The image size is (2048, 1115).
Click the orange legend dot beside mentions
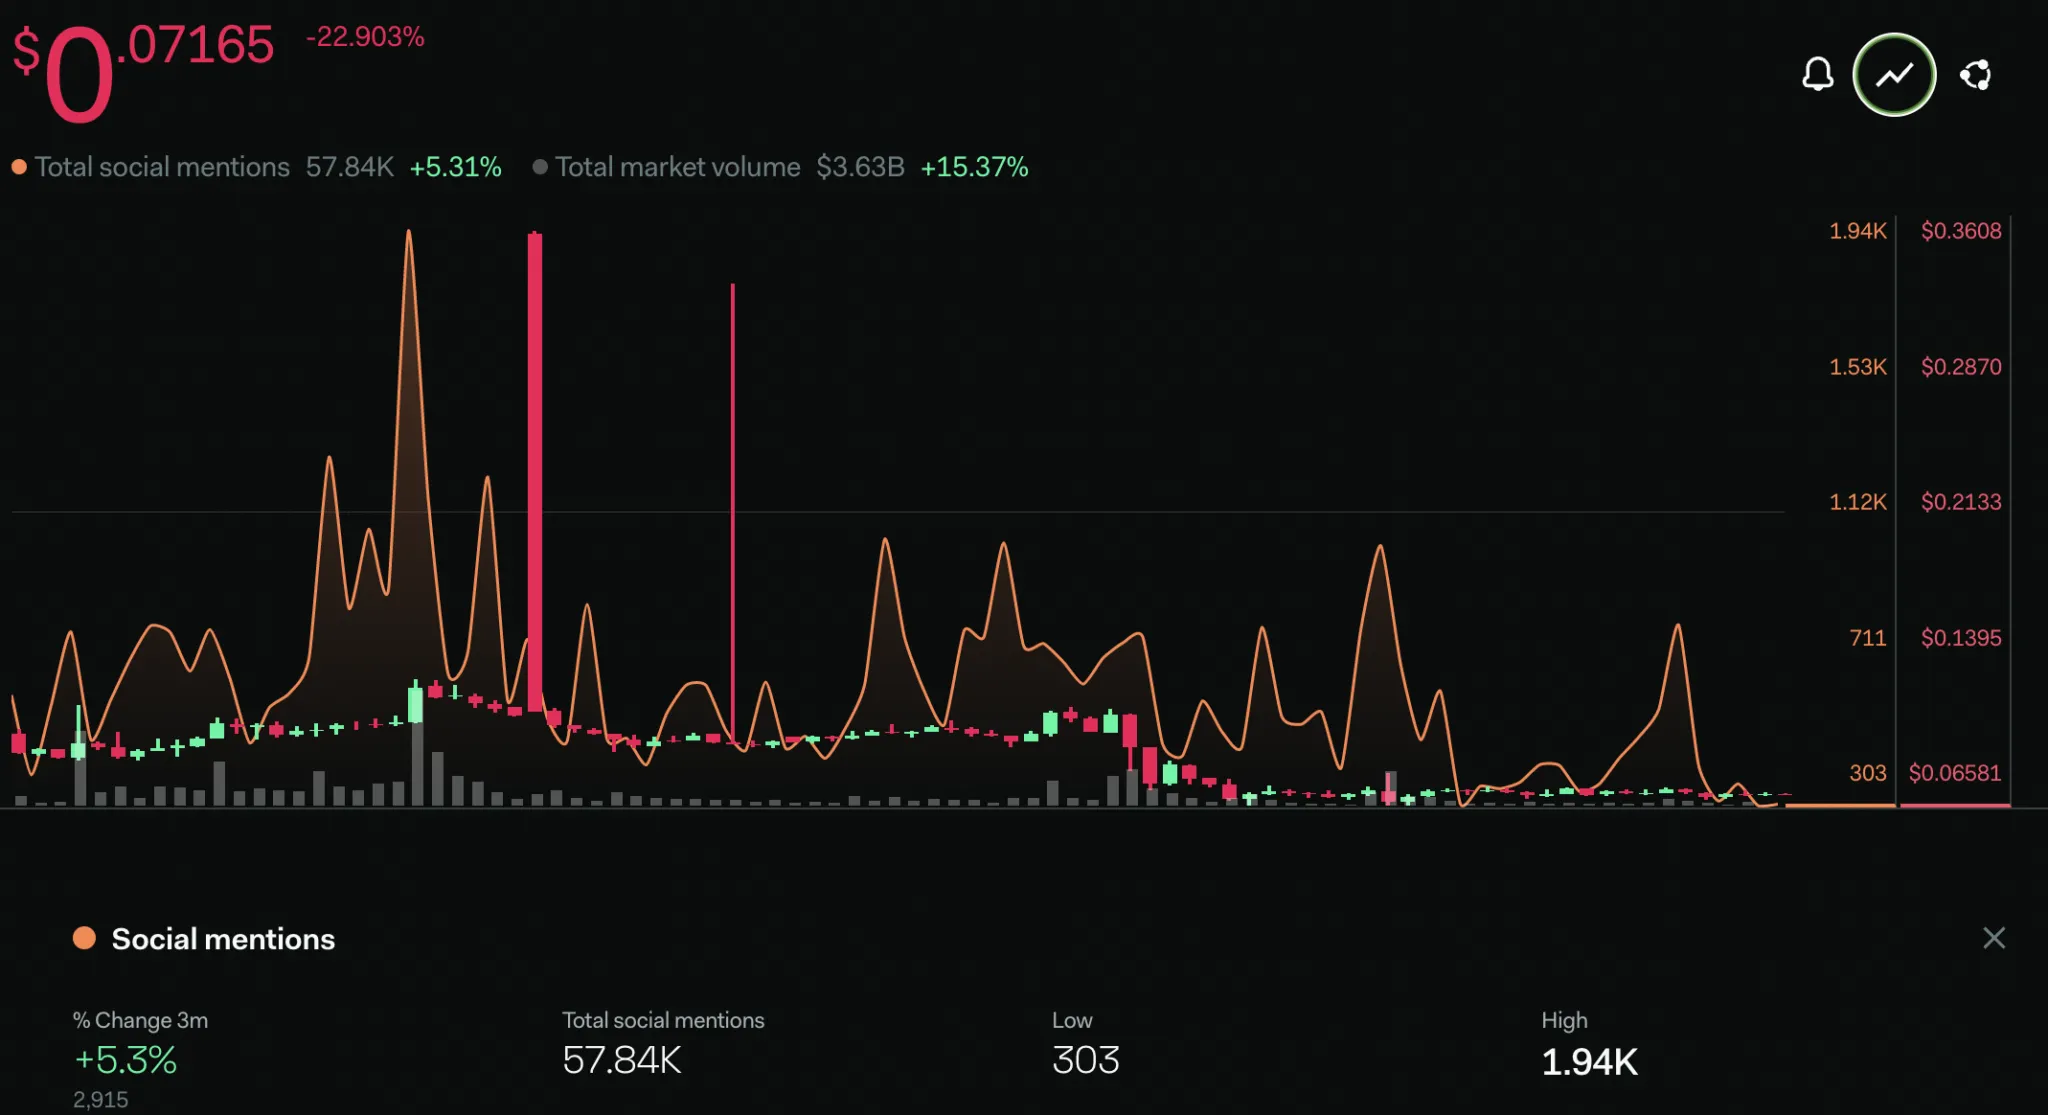coord(19,167)
